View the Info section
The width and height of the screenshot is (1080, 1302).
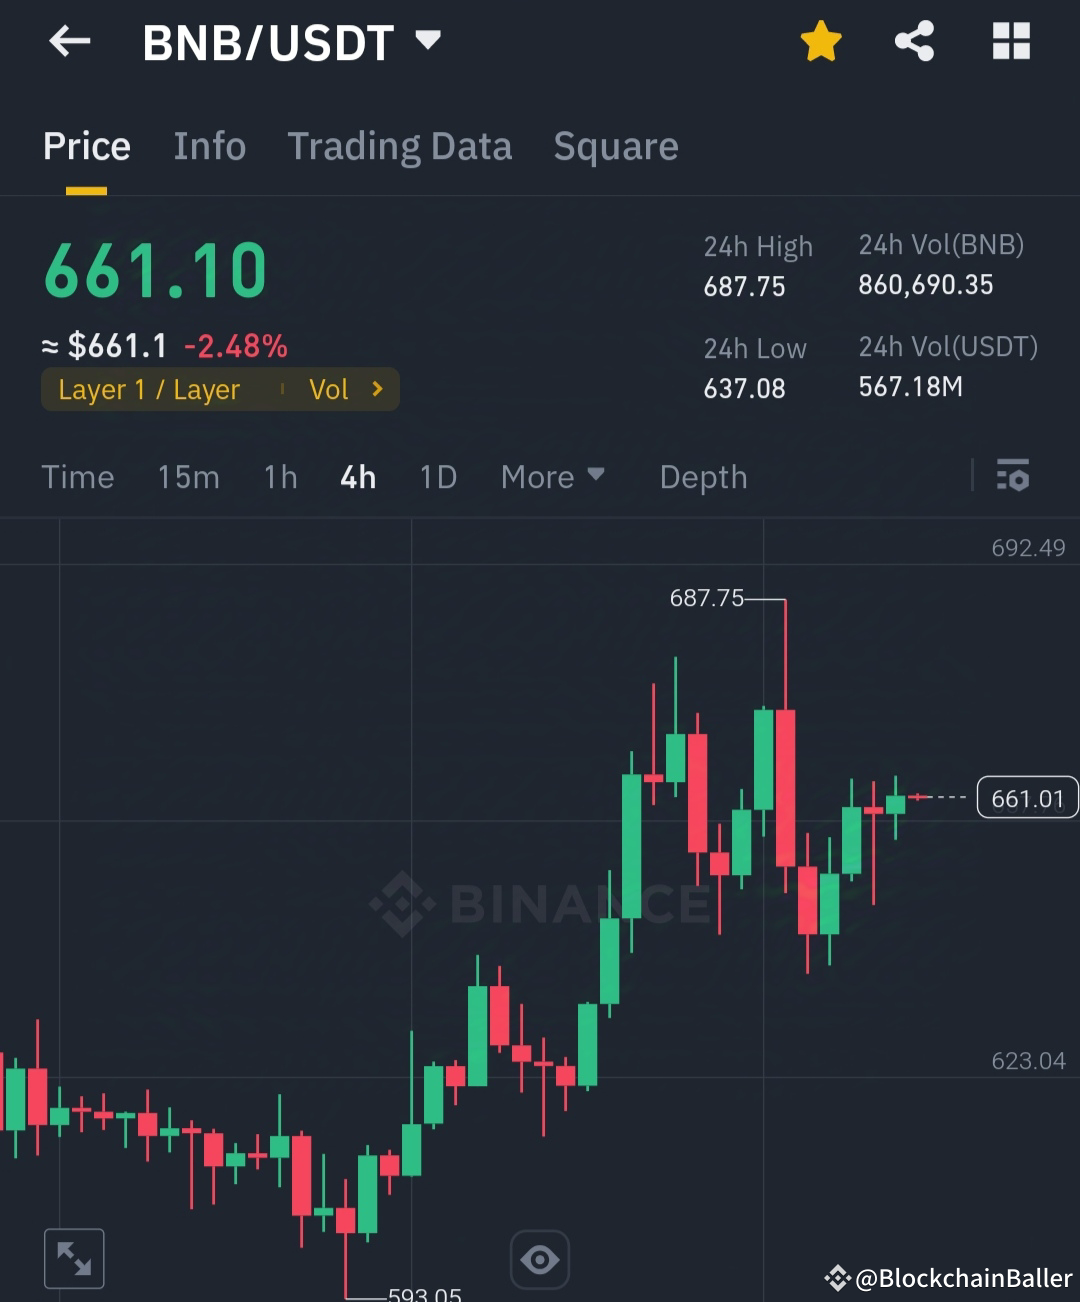point(210,146)
